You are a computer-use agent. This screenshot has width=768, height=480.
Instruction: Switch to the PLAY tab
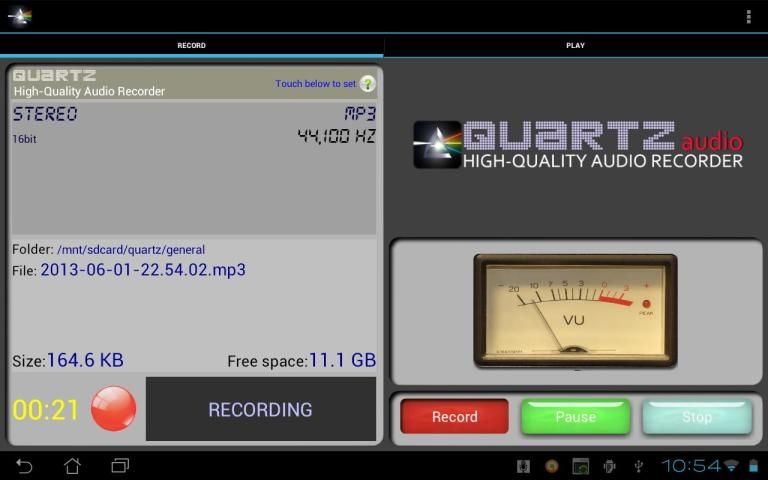point(575,45)
